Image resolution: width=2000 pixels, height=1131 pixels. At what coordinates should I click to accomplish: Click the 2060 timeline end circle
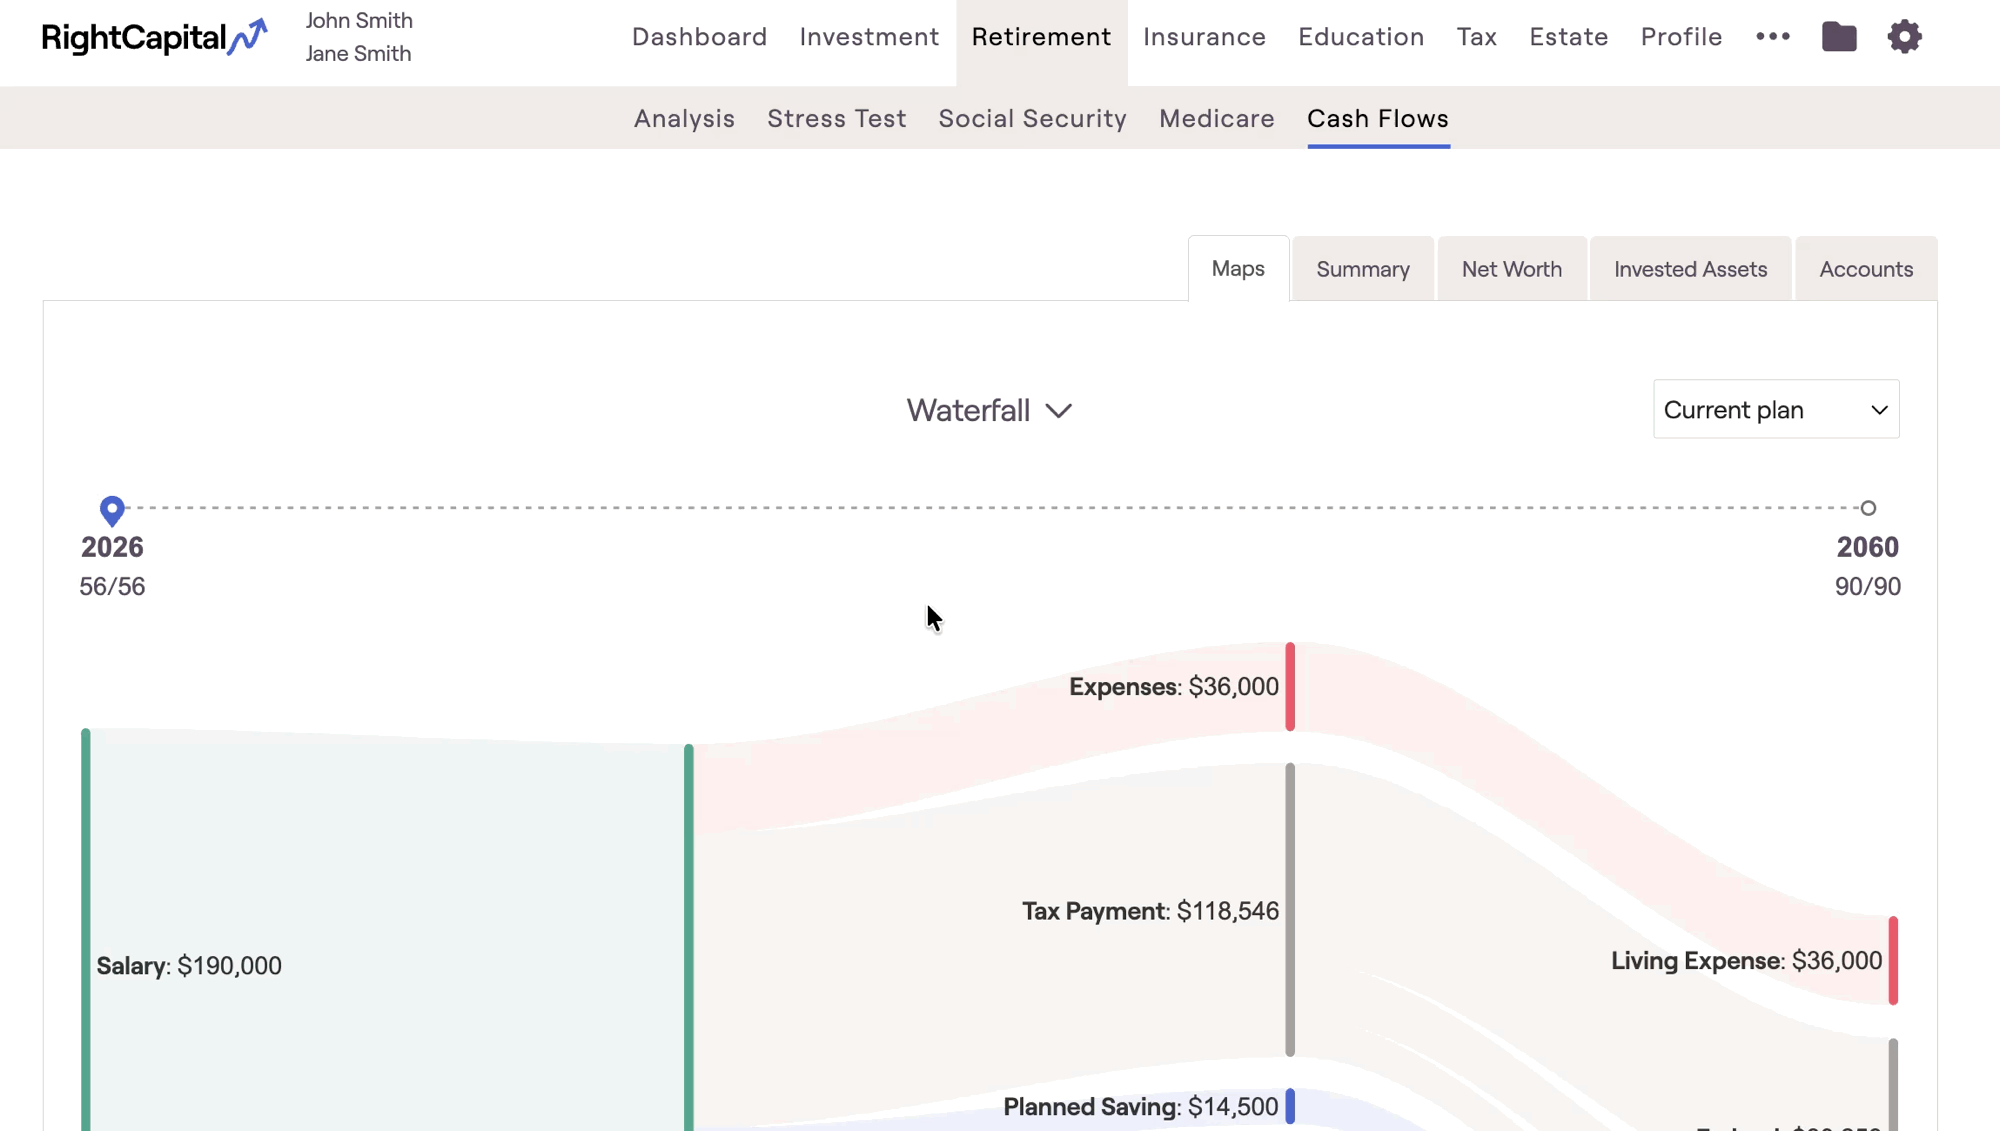tap(1867, 508)
